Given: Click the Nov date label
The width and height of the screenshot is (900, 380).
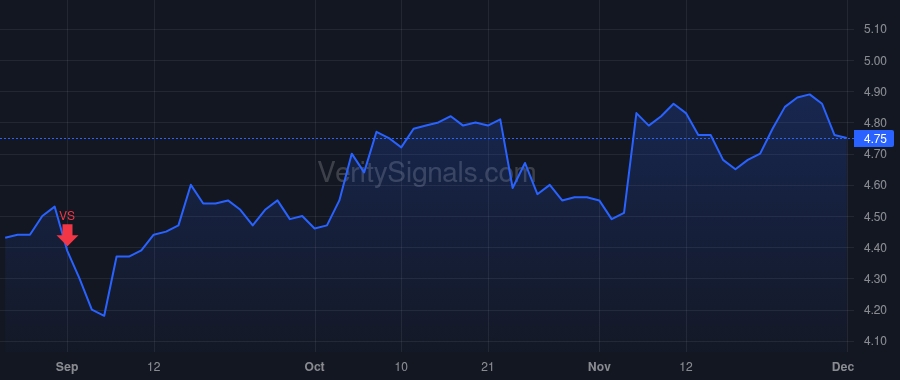Looking at the screenshot, I should click(x=599, y=367).
